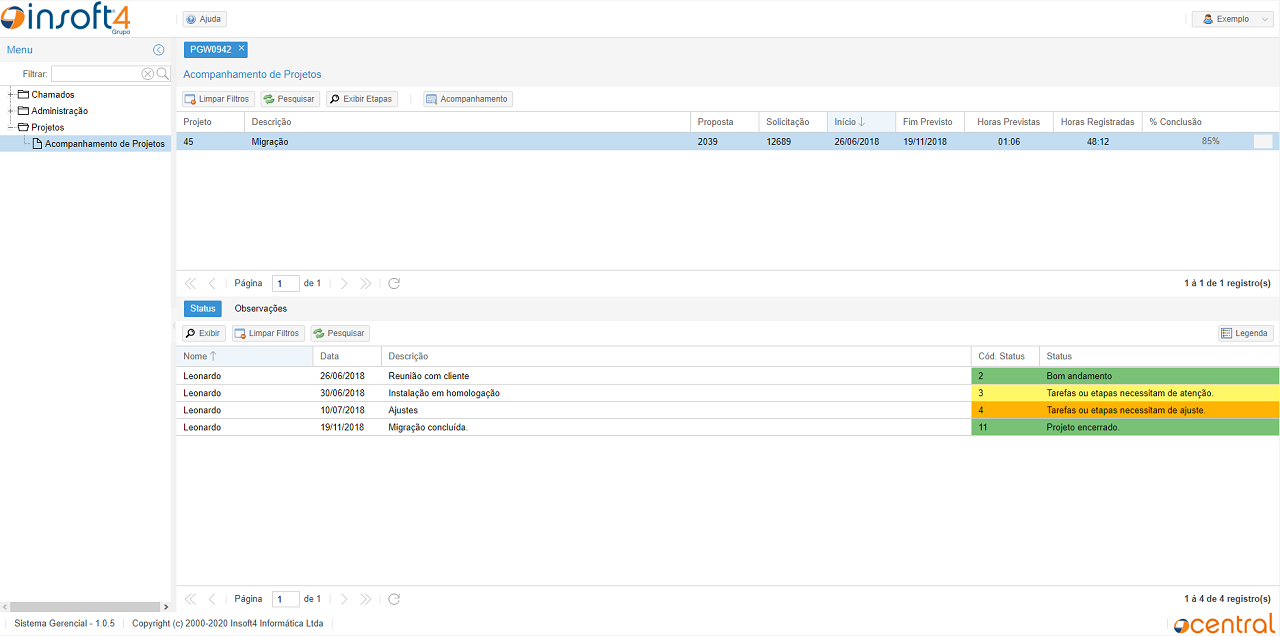Click the projects grid page number field
This screenshot has width=1280, height=636.
coord(285,284)
